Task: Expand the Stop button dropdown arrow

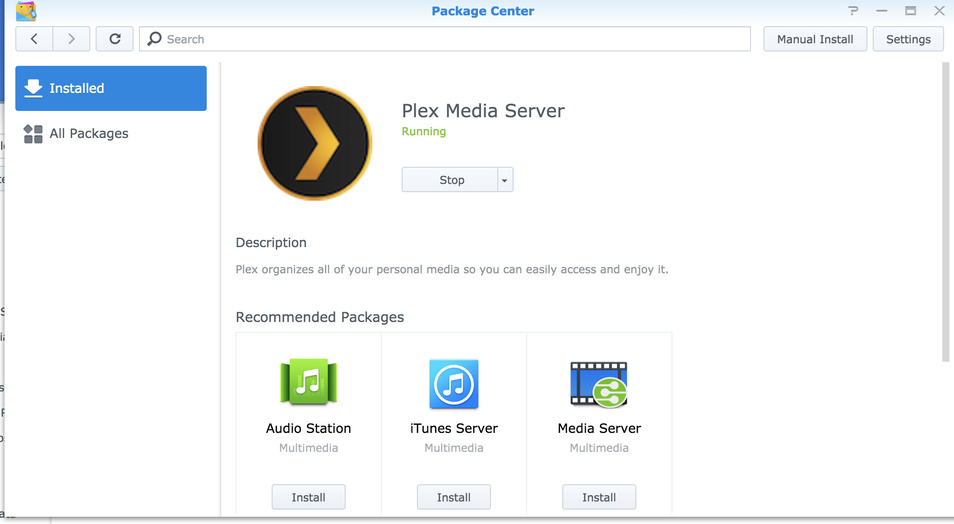Action: pyautogui.click(x=505, y=180)
